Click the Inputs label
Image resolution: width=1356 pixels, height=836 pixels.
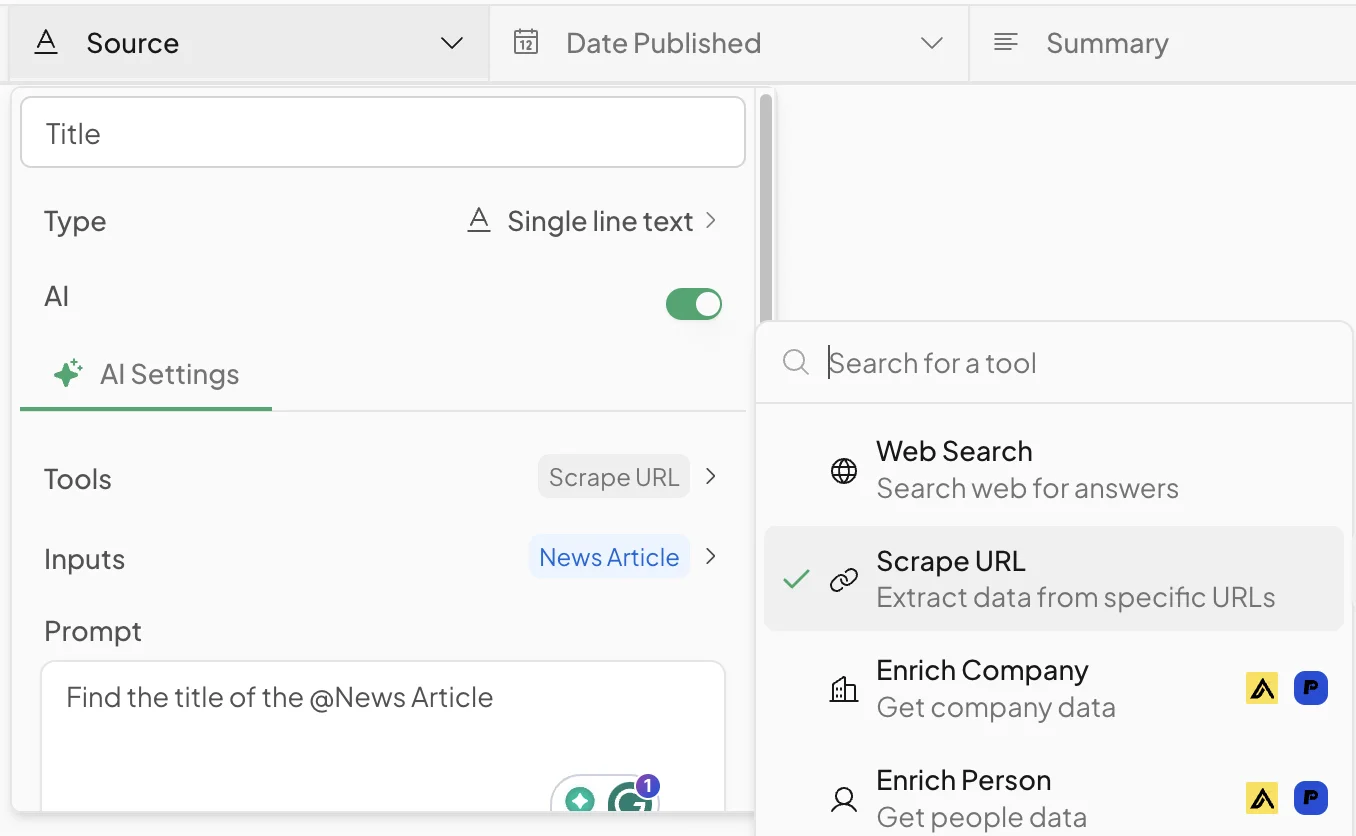pos(84,559)
